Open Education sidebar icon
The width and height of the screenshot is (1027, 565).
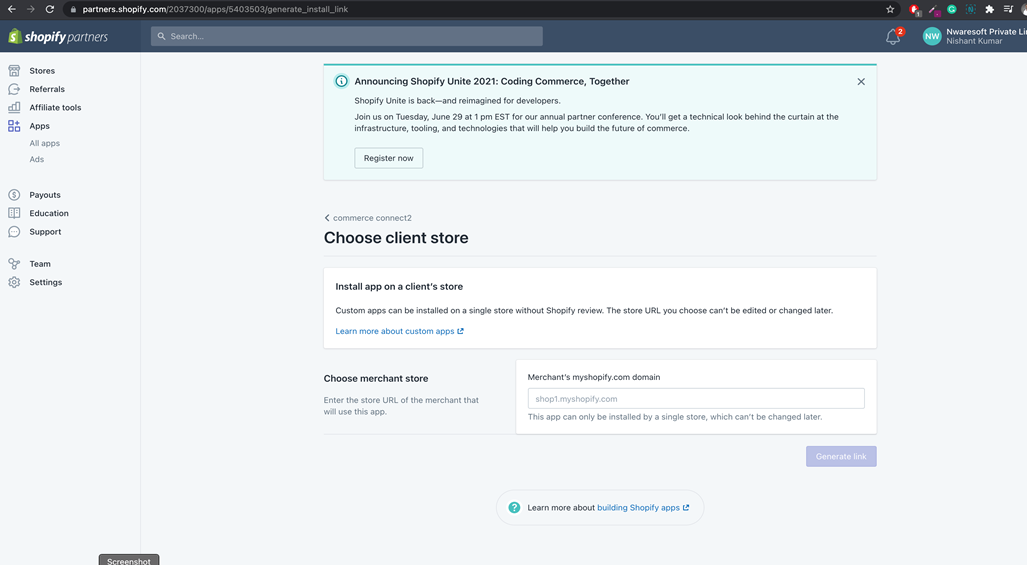click(14, 213)
